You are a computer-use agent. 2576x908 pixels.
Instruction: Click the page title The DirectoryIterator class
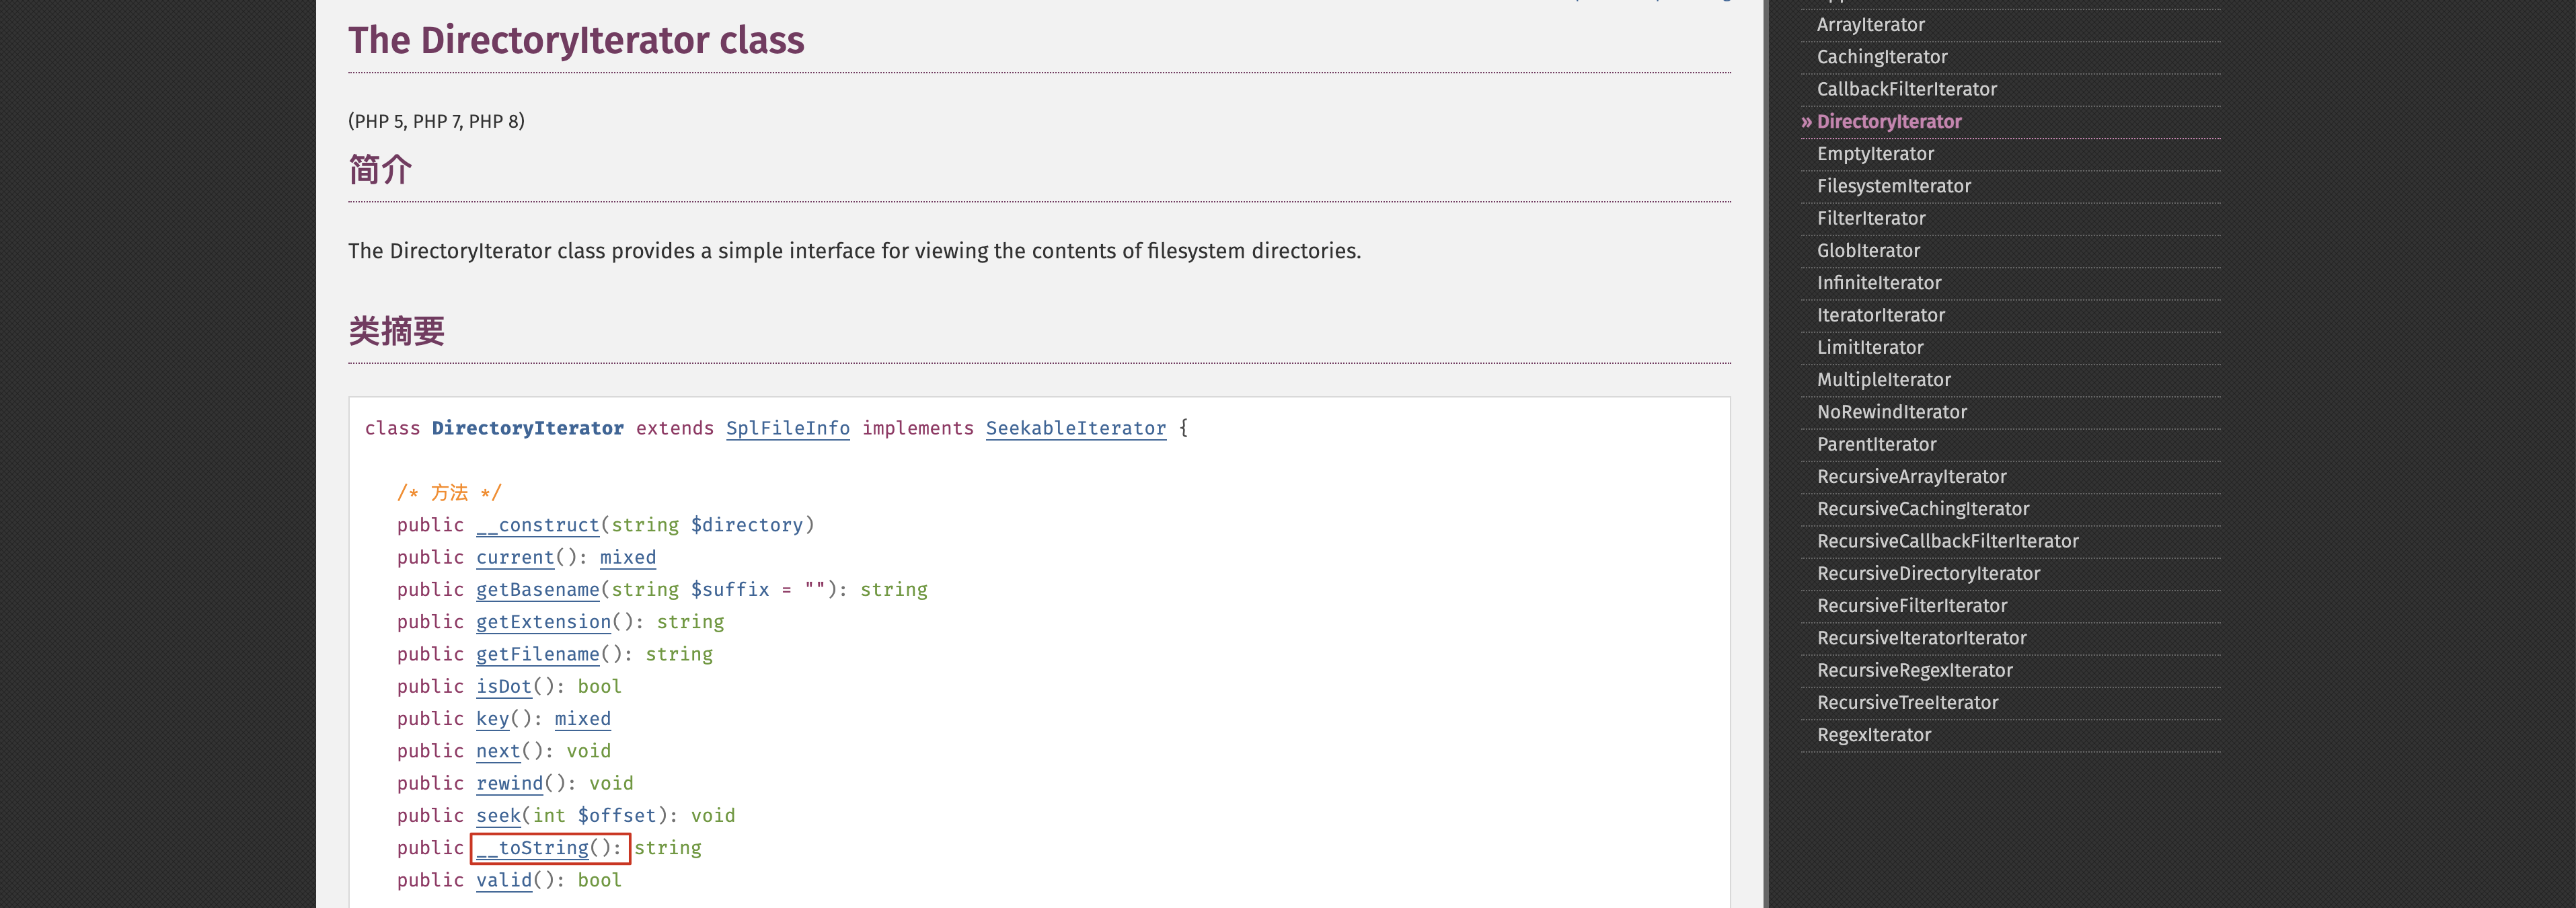(x=576, y=40)
